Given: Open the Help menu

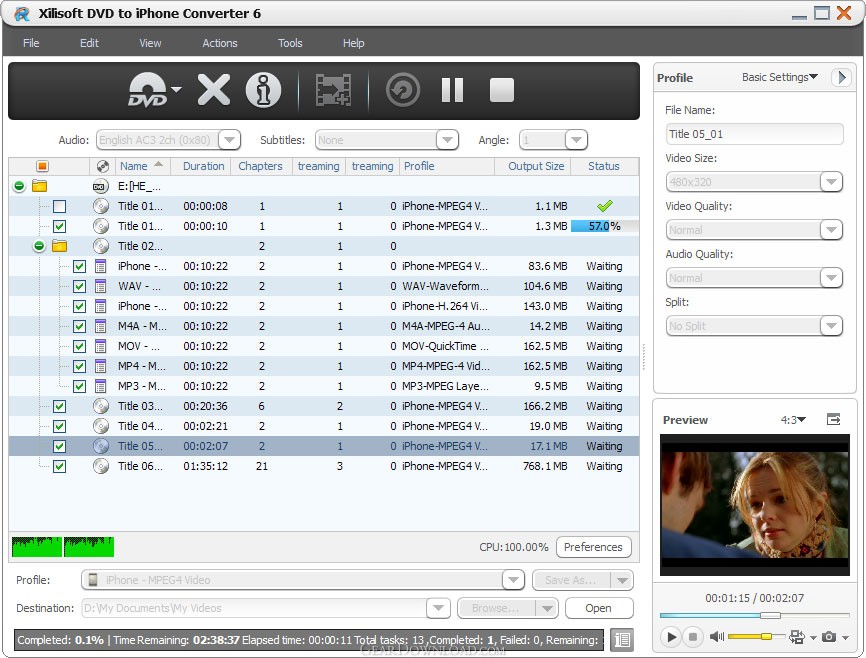Looking at the screenshot, I should click(x=353, y=43).
